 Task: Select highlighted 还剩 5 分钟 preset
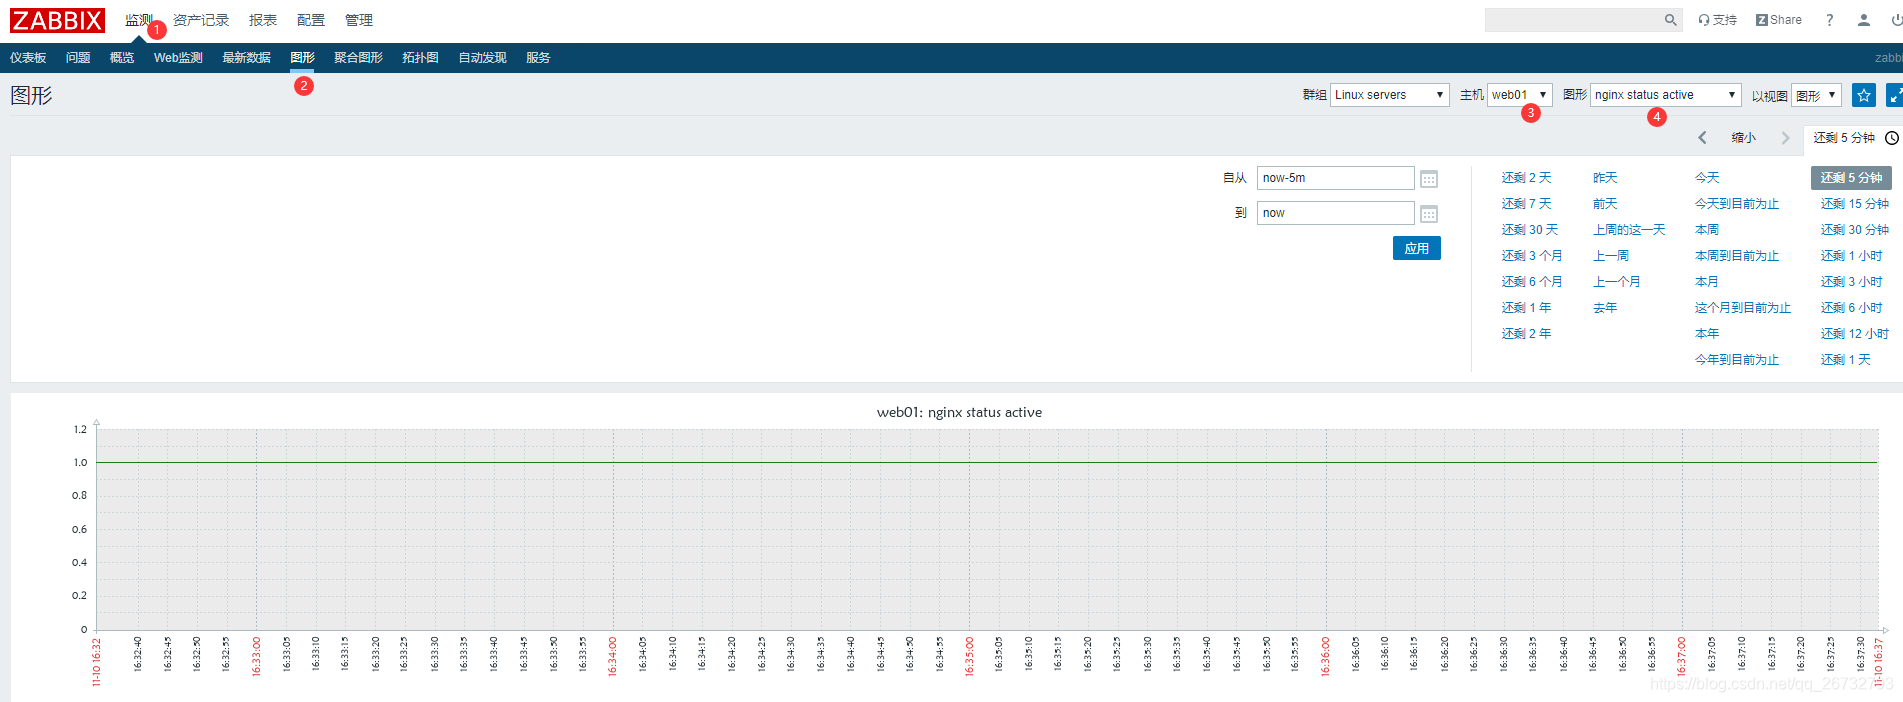[1851, 178]
